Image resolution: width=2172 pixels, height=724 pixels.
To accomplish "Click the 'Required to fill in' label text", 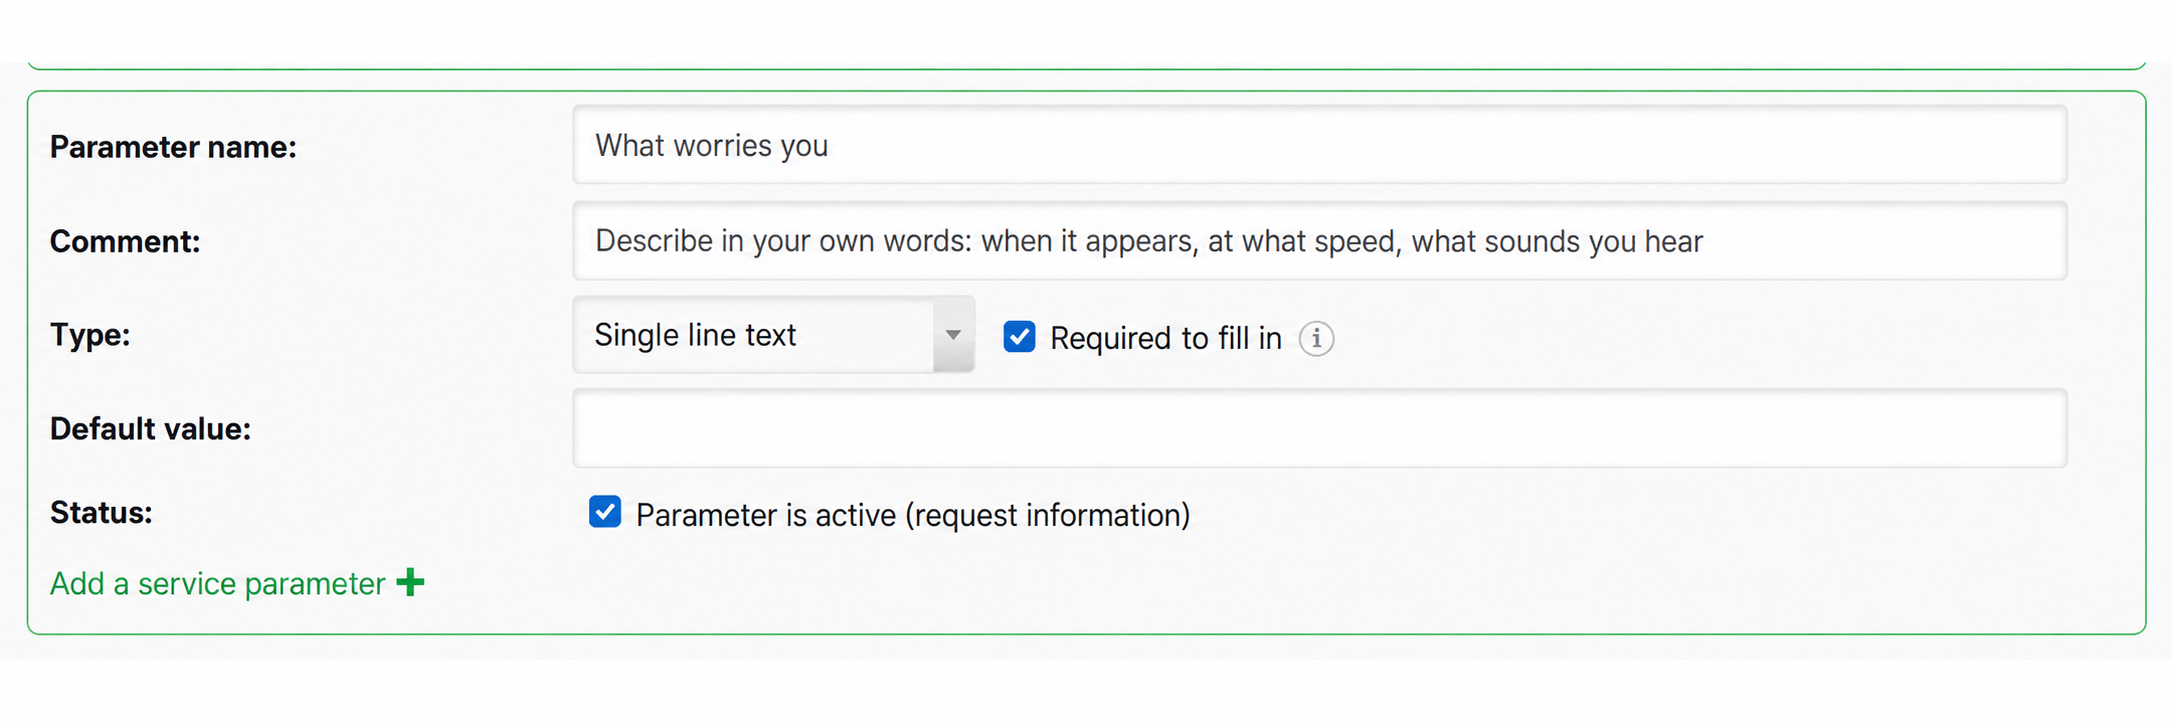I will click(1165, 338).
